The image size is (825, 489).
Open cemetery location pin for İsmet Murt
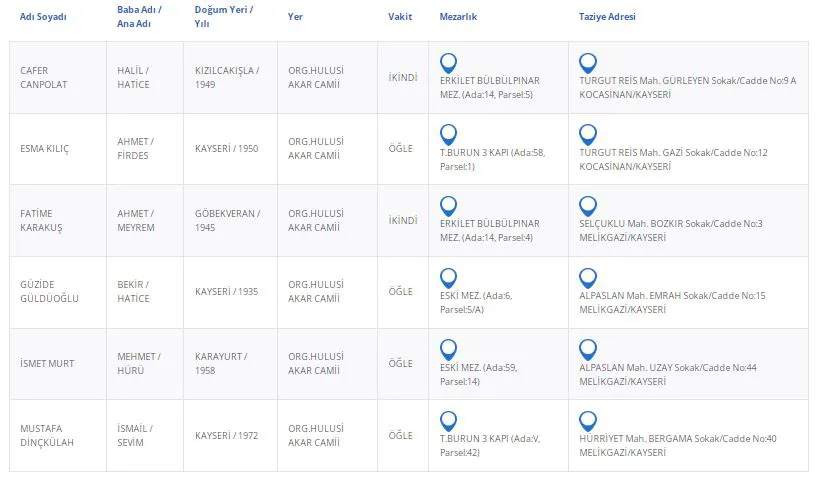pos(449,349)
